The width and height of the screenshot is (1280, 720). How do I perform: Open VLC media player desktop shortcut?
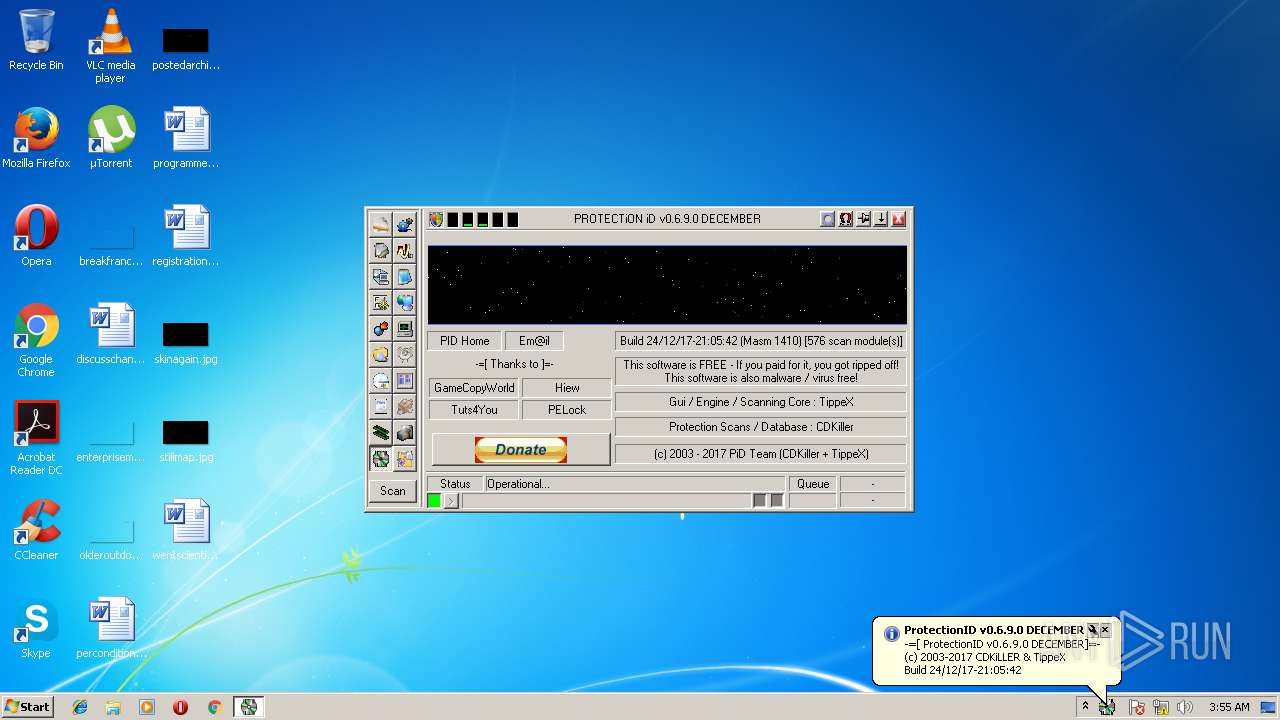pos(110,46)
